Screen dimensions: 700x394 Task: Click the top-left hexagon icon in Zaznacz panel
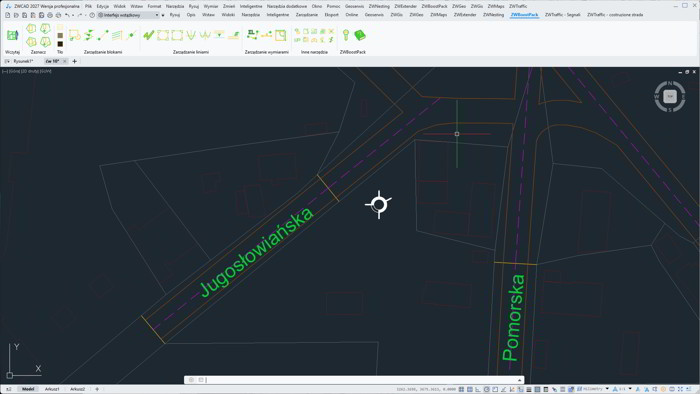click(x=31, y=29)
